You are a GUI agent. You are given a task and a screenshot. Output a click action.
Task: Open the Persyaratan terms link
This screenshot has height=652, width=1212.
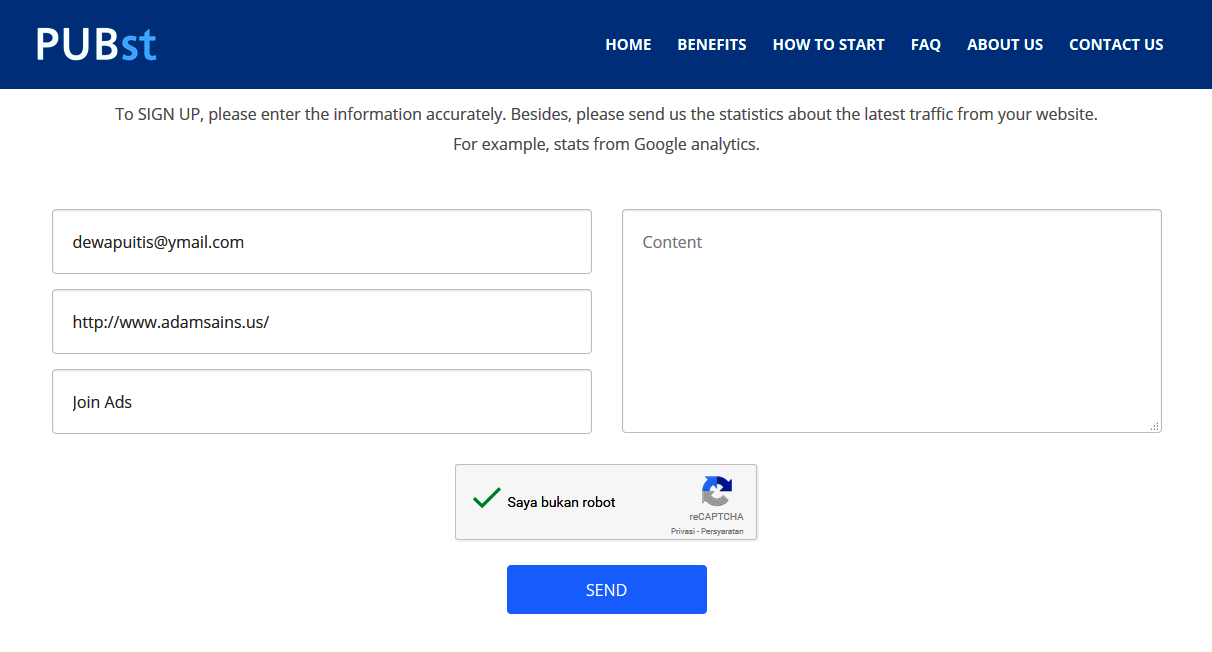pos(722,531)
